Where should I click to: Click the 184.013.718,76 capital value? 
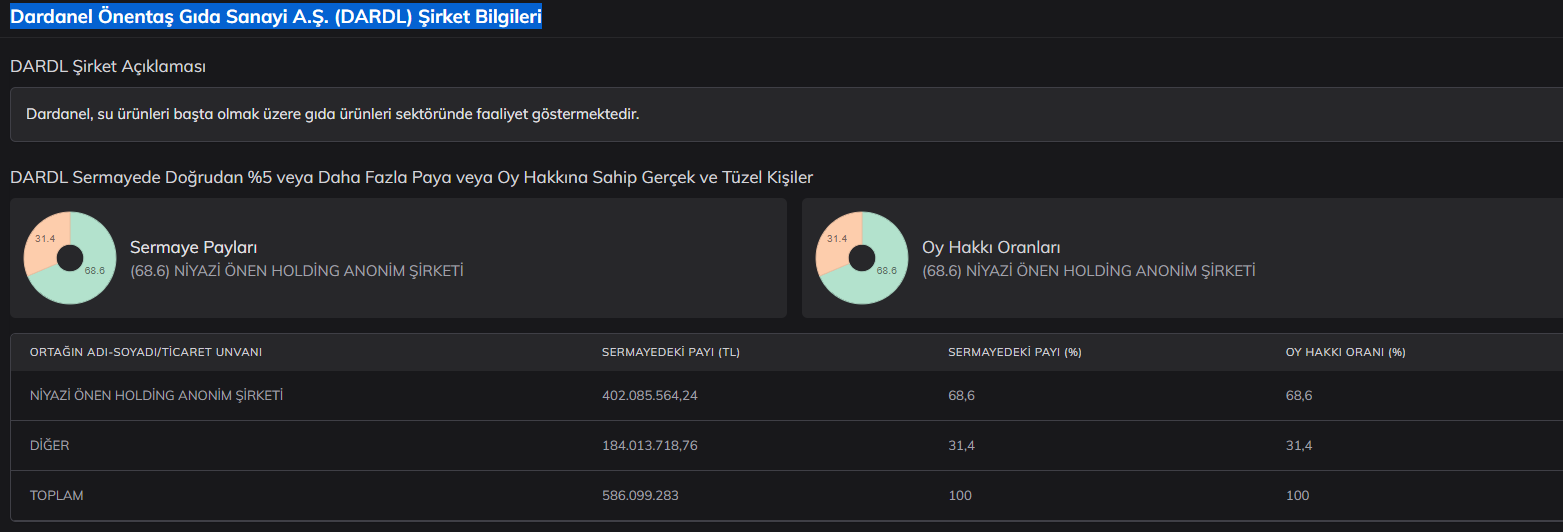pyautogui.click(x=650, y=446)
